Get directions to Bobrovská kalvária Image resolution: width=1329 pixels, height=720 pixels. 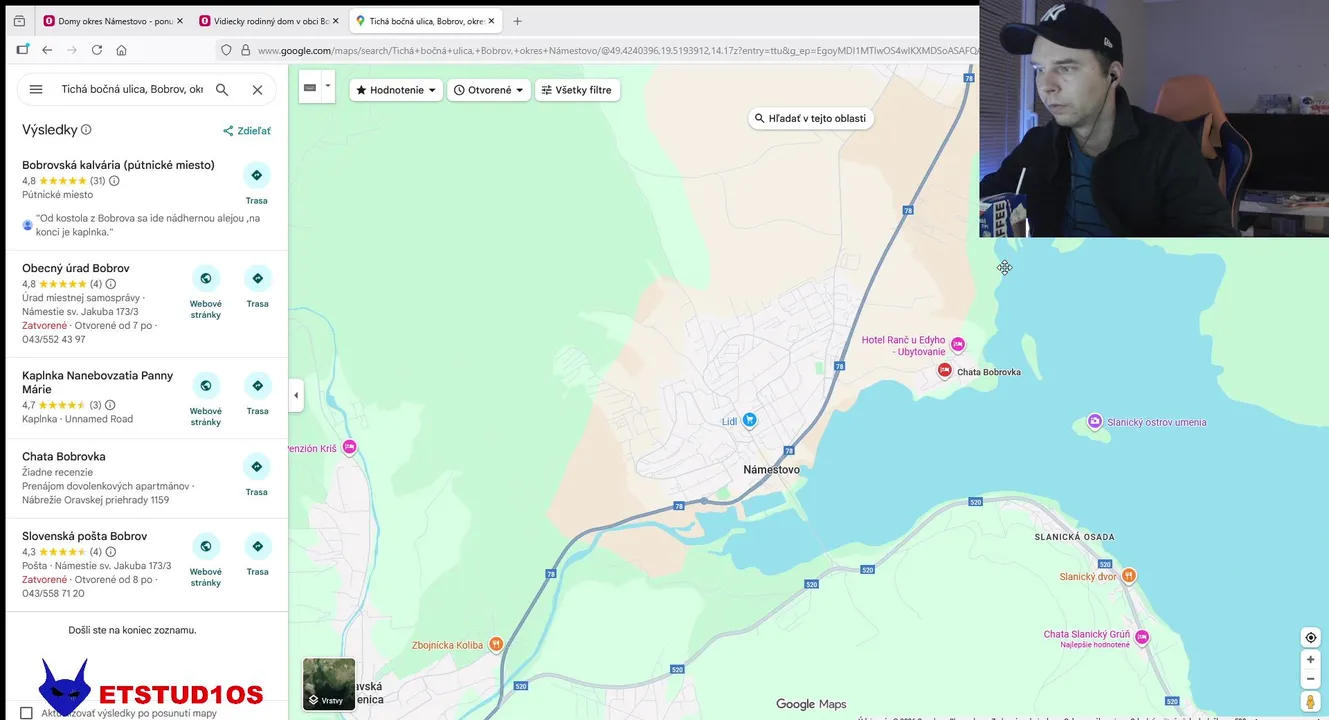(x=257, y=175)
